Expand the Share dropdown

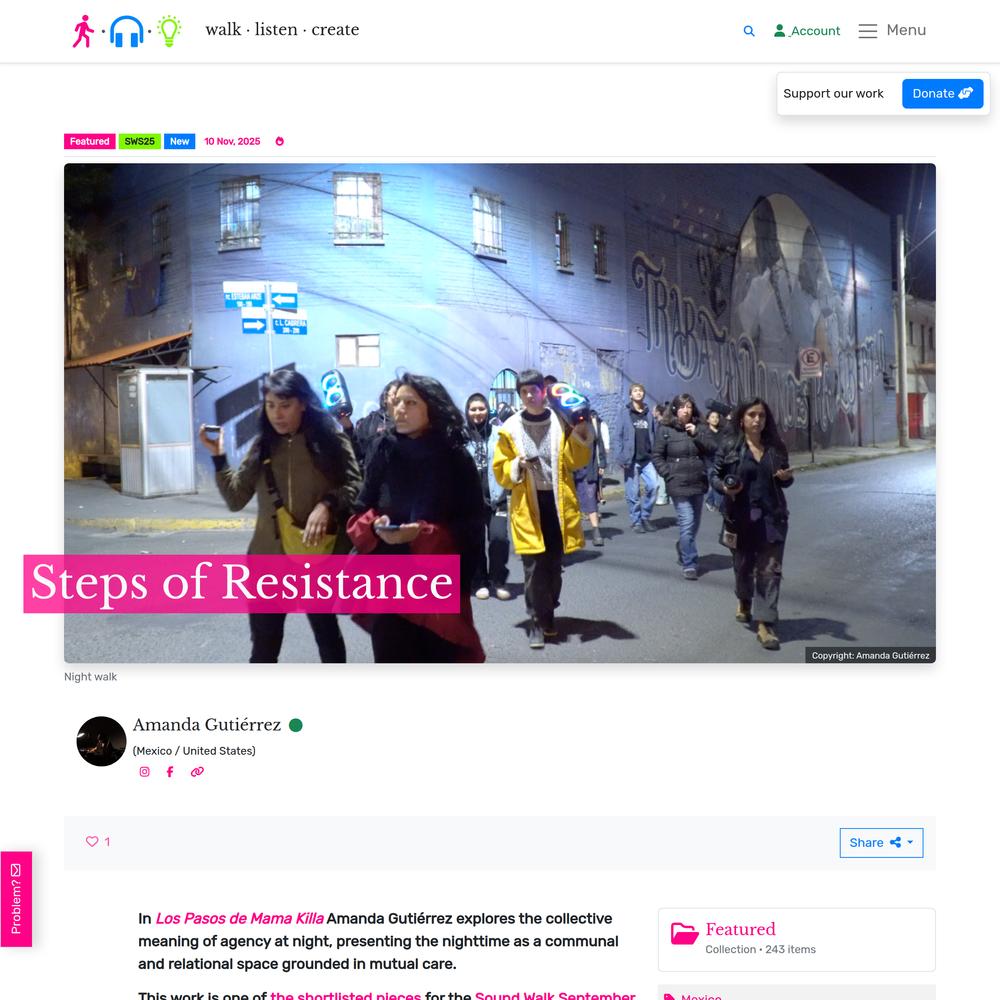click(881, 843)
